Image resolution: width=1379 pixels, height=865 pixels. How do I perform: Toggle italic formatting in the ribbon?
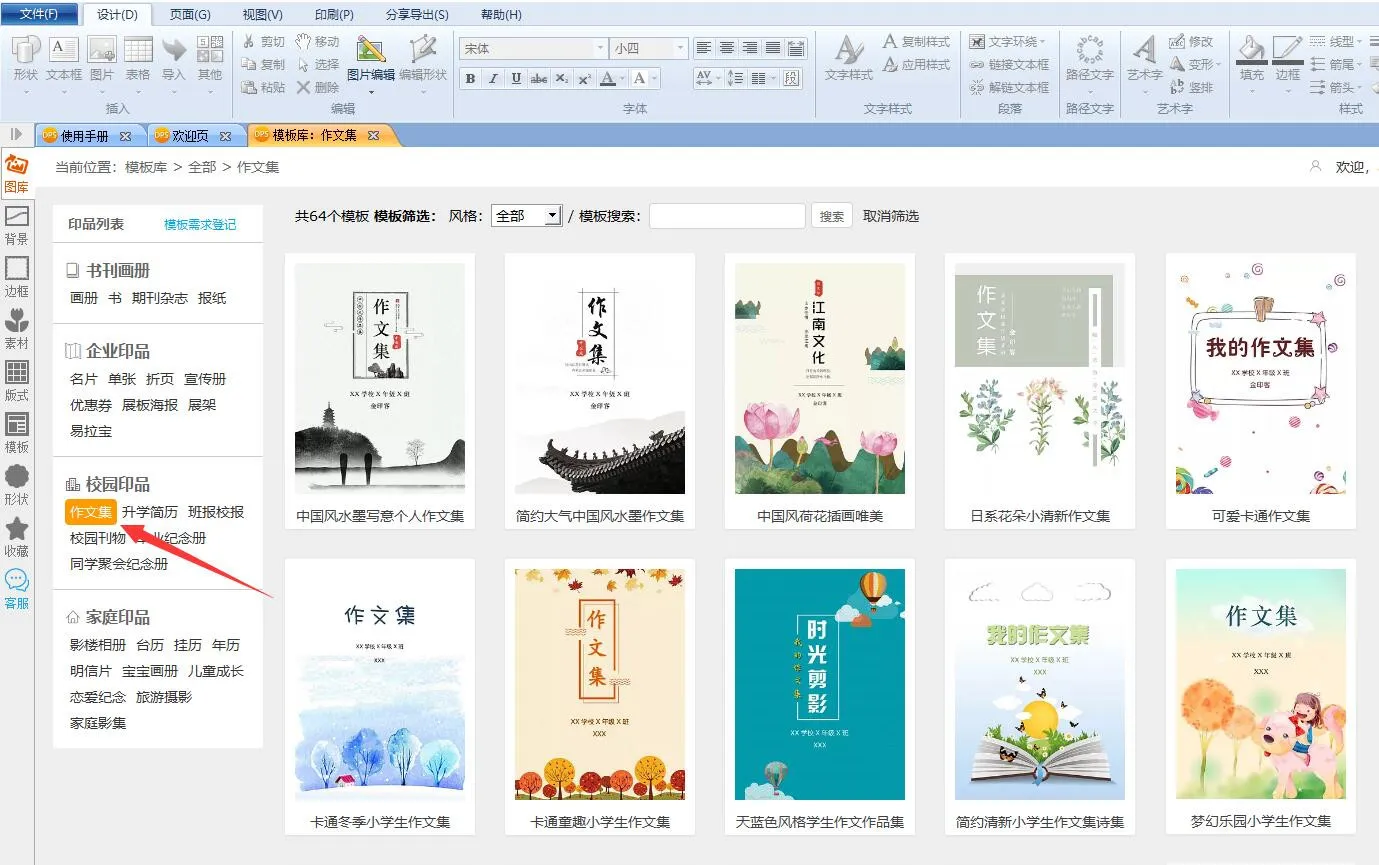(x=493, y=79)
